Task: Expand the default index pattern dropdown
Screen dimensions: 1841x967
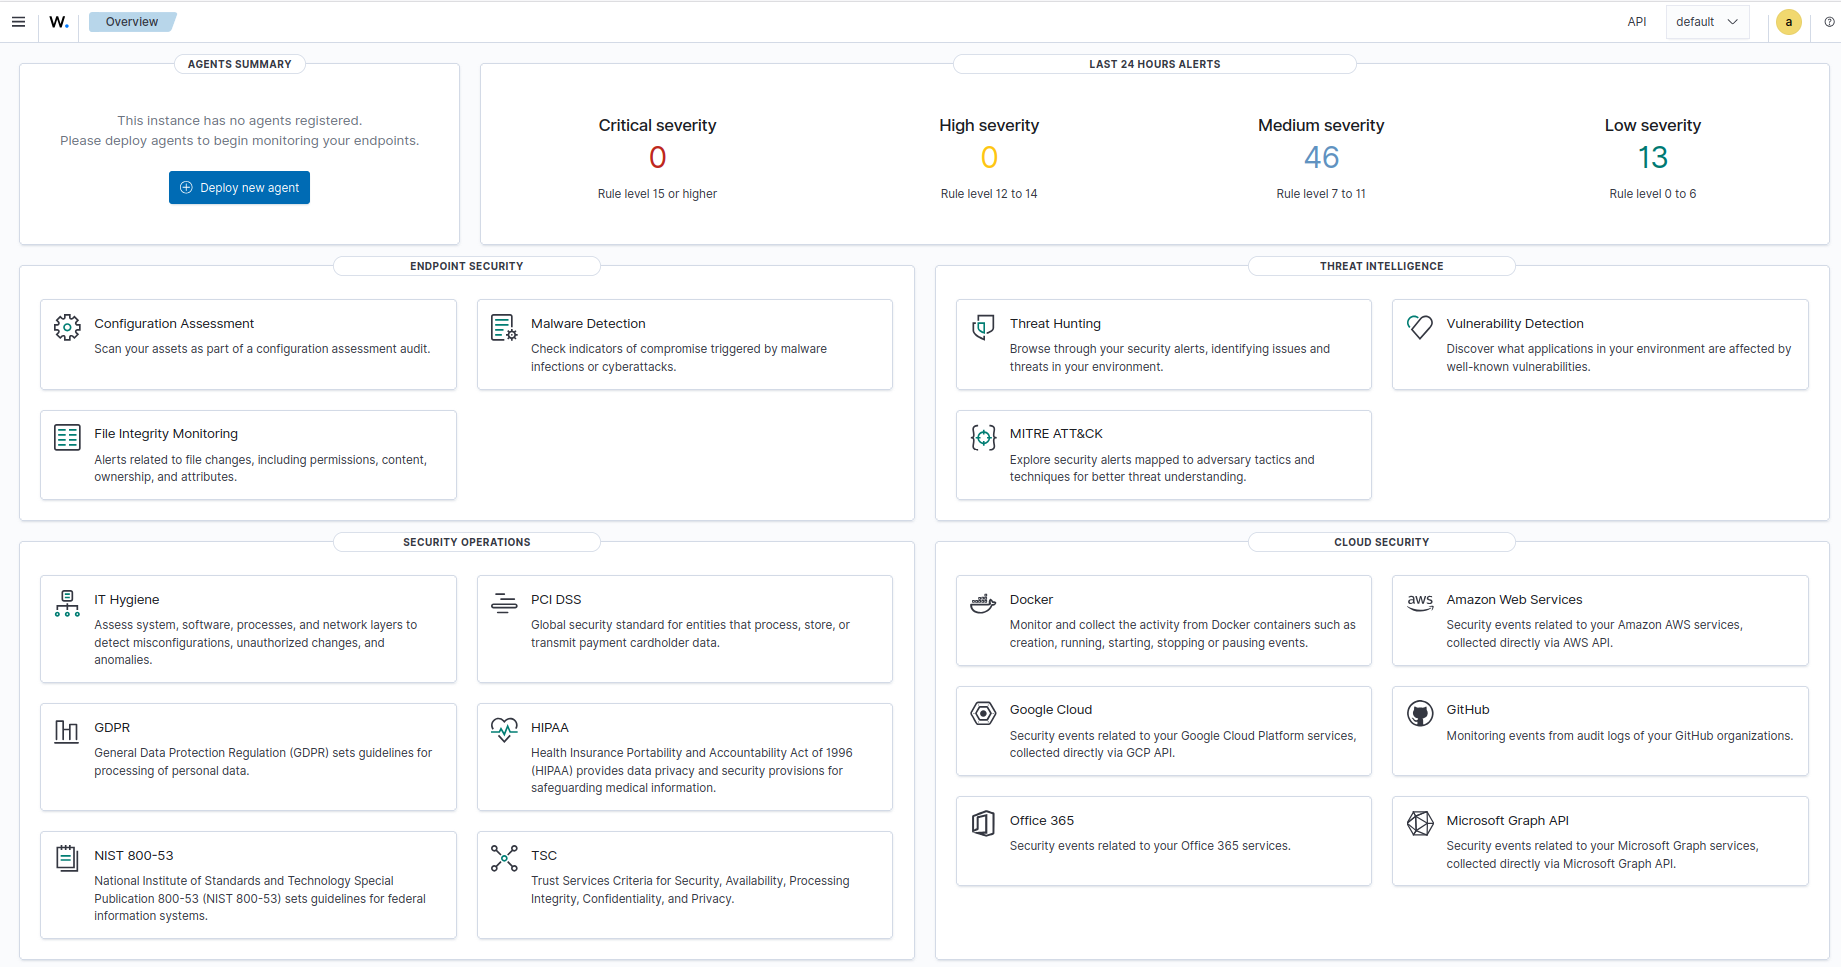Action: tap(1707, 22)
